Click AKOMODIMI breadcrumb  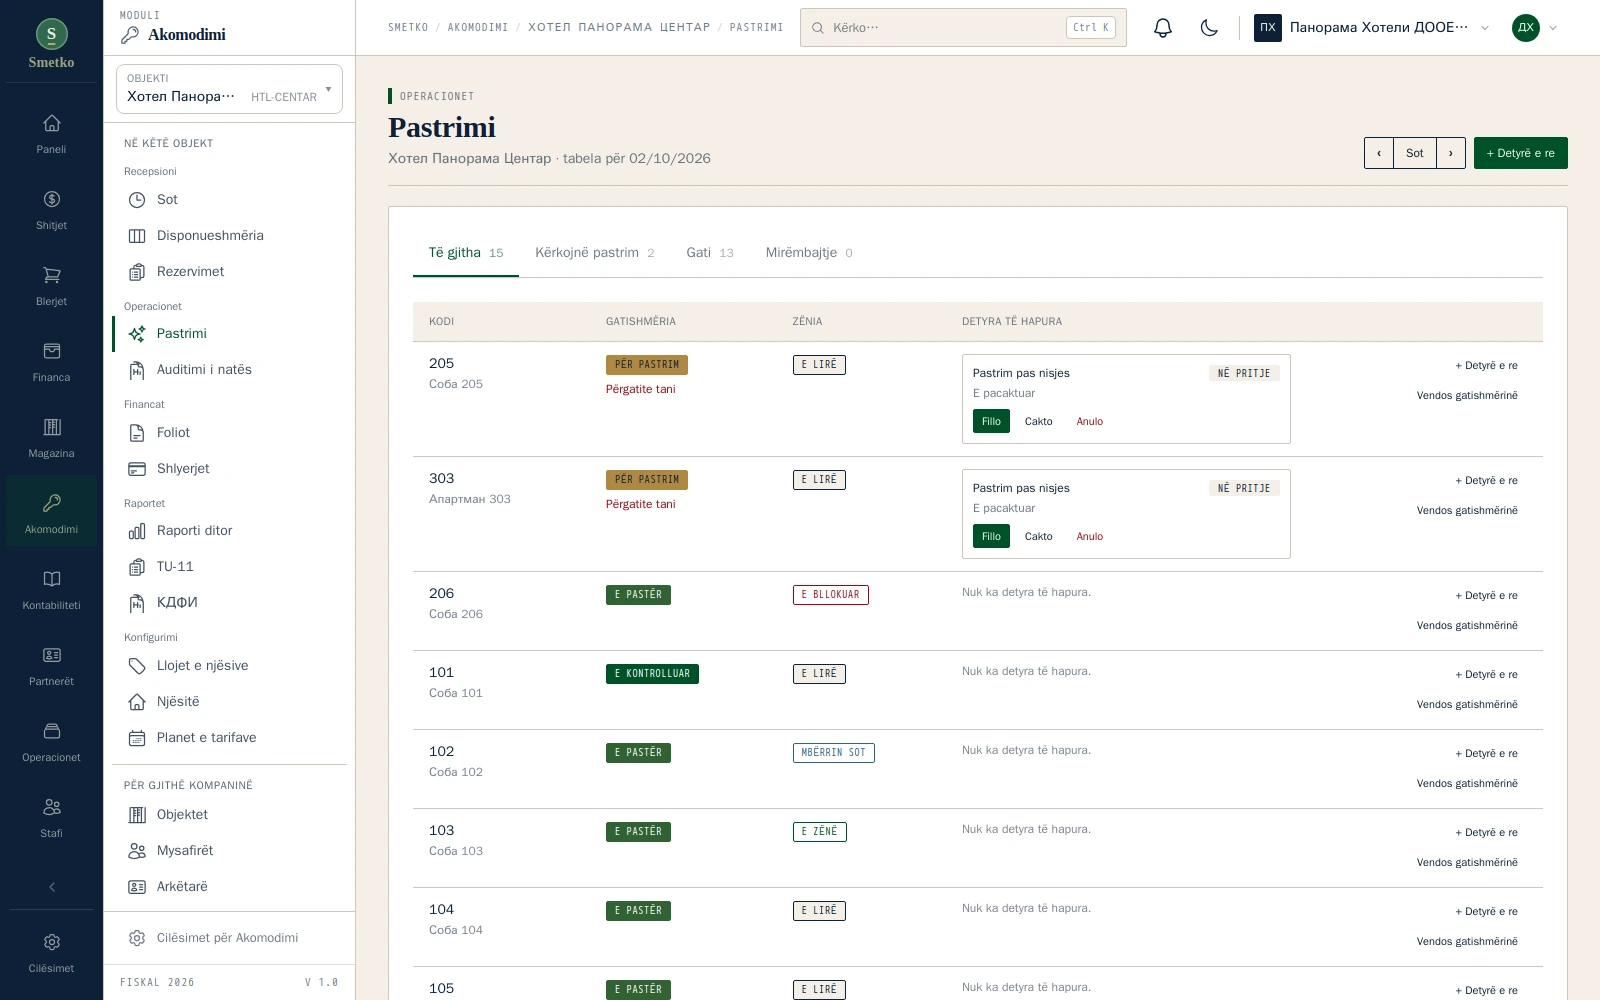(x=478, y=28)
